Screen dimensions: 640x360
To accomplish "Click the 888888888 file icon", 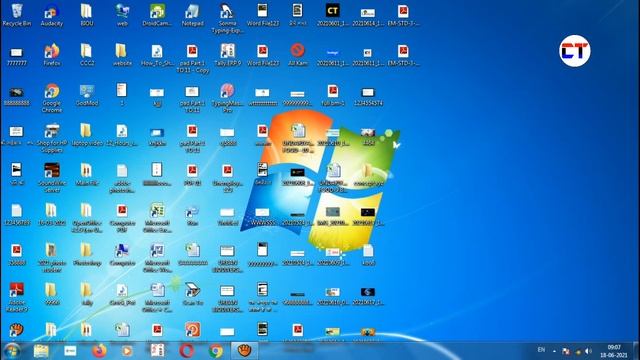I will pos(17,97).
